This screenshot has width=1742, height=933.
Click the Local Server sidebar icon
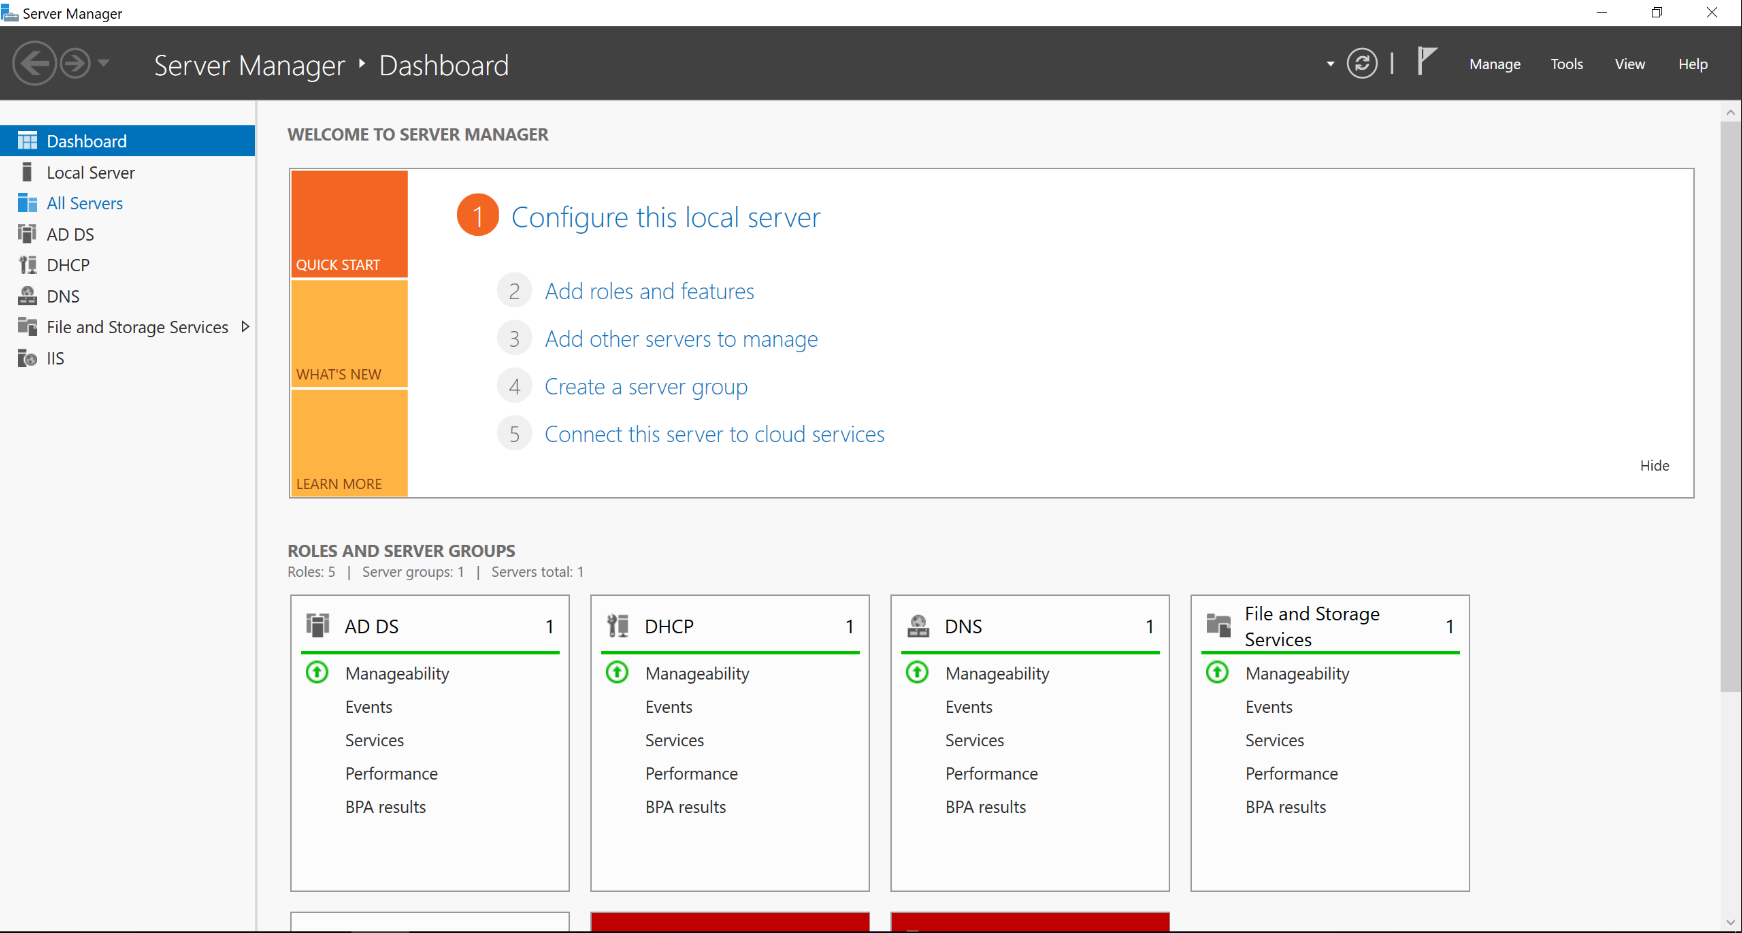[27, 172]
